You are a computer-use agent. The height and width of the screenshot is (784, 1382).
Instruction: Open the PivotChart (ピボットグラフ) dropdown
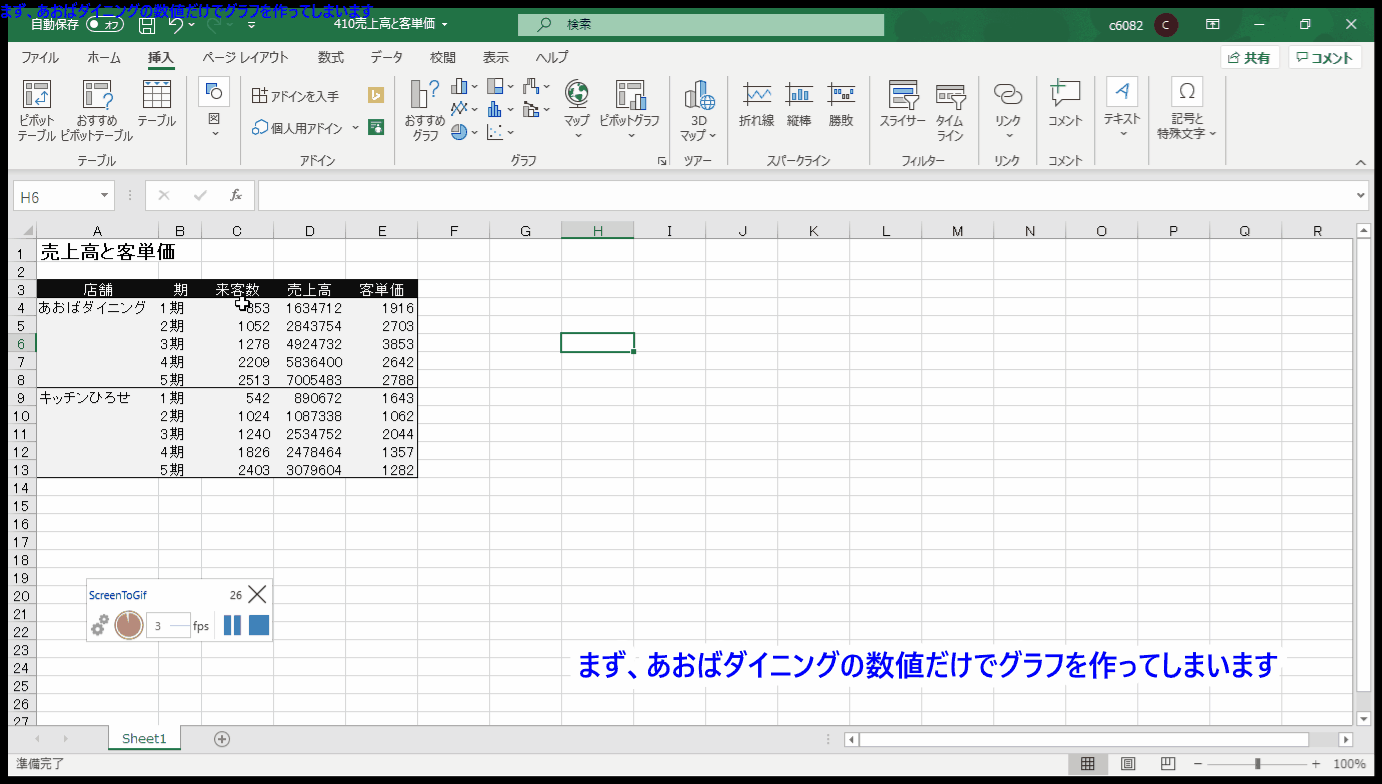click(x=630, y=135)
